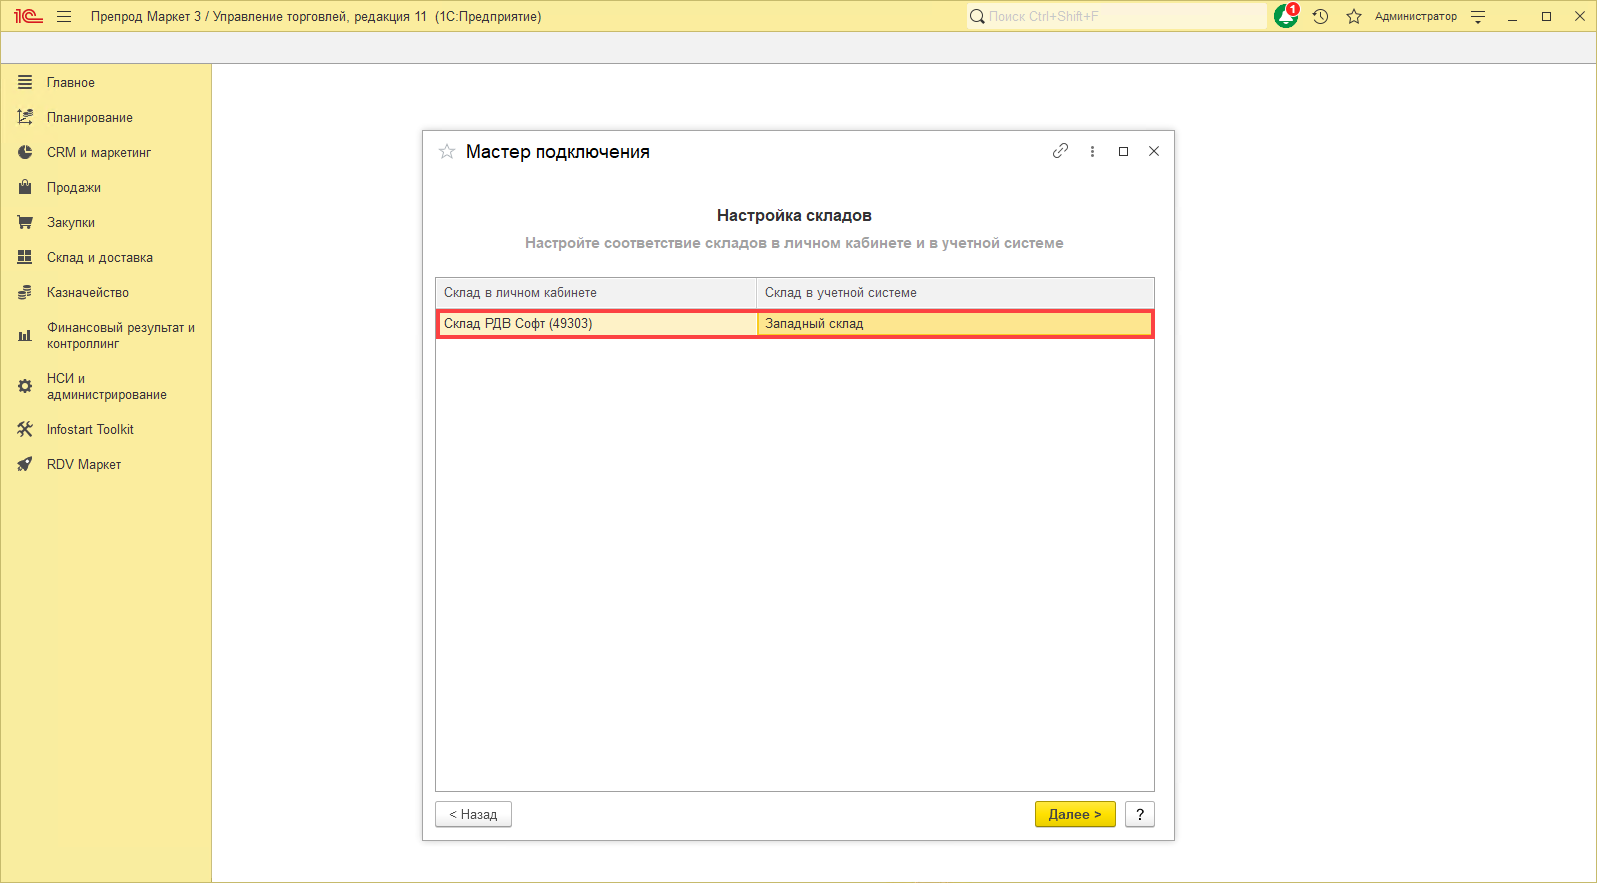This screenshot has width=1597, height=883.
Task: Open service settings menu beside Администратор
Action: pyautogui.click(x=1478, y=16)
